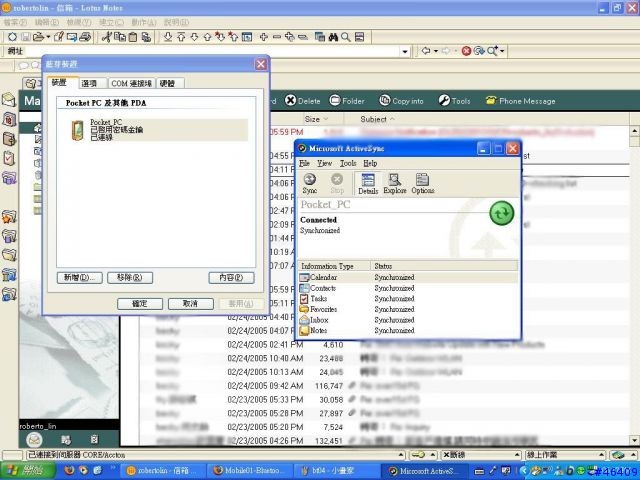Image resolution: width=640 pixels, height=480 pixels.
Task: Click the clipboard paste icon in Notes toolbar
Action: 133,37
